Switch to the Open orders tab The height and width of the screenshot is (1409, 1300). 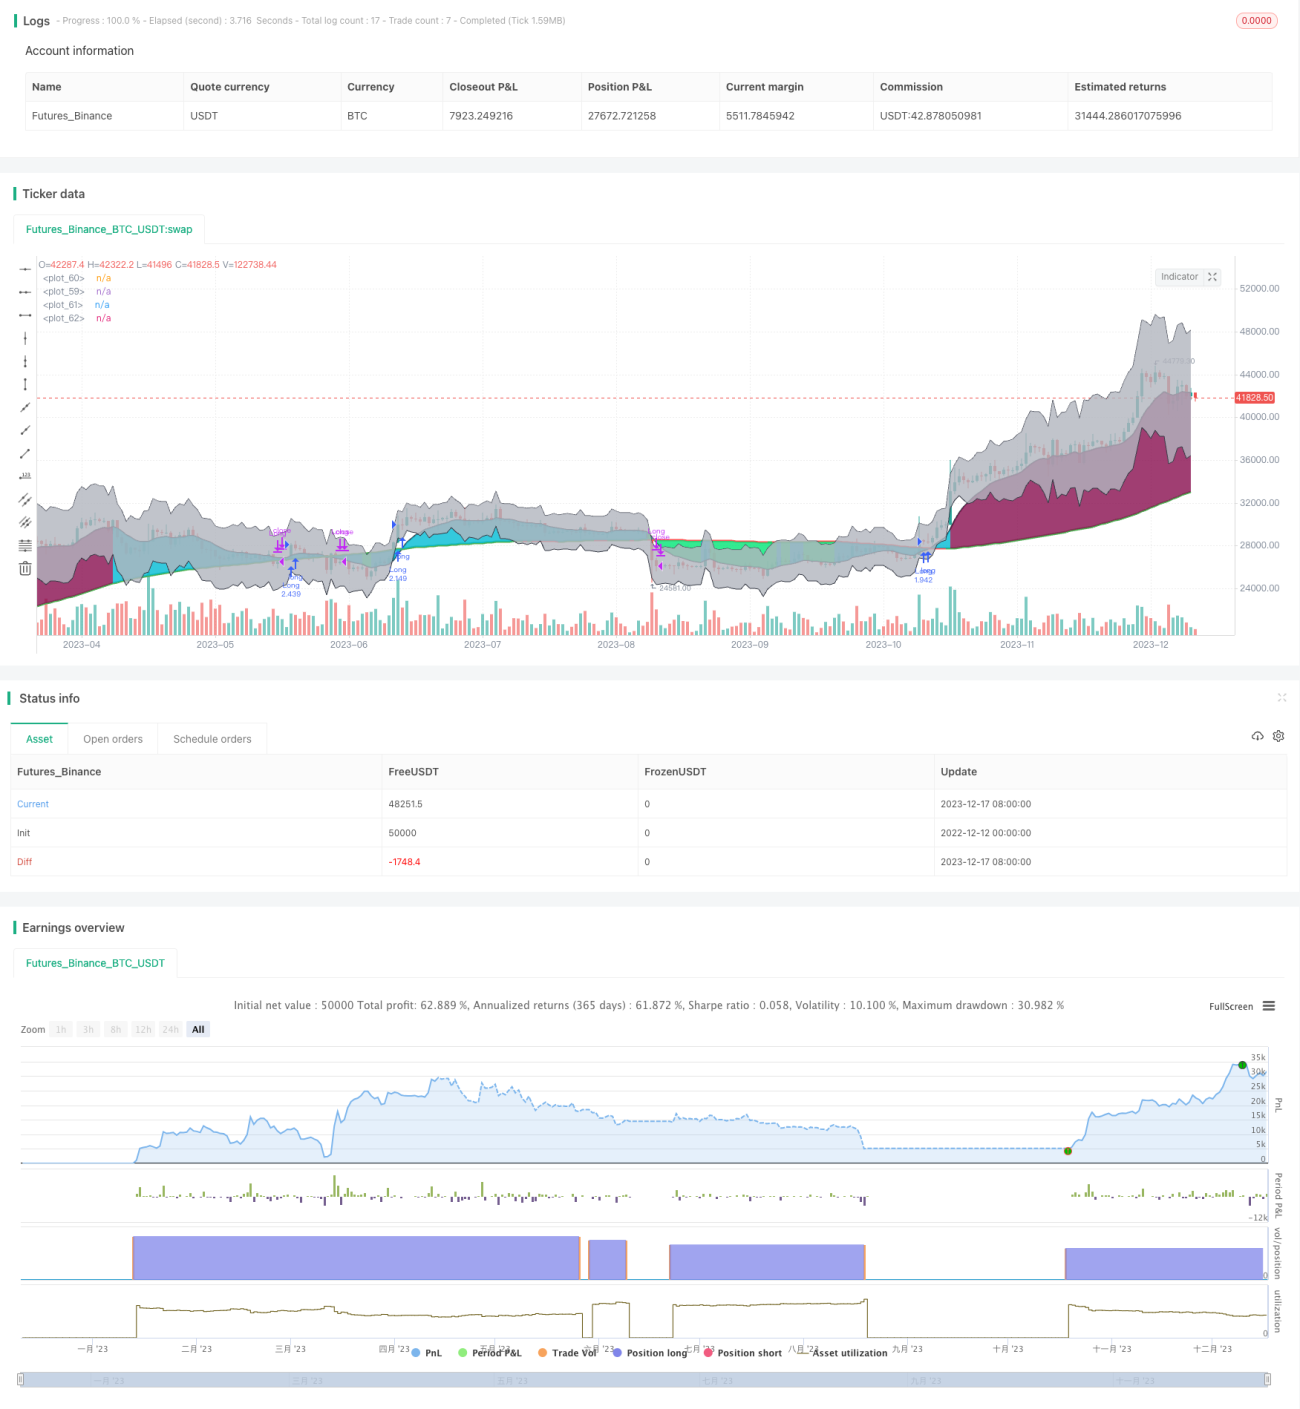113,739
